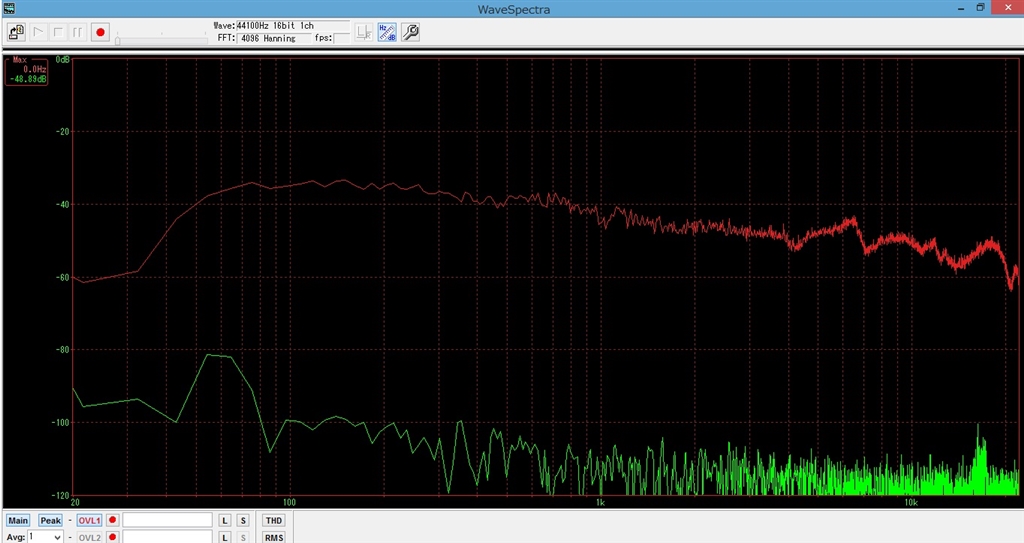
Task: Click the grayed cursor readout icon
Action: pos(364,32)
